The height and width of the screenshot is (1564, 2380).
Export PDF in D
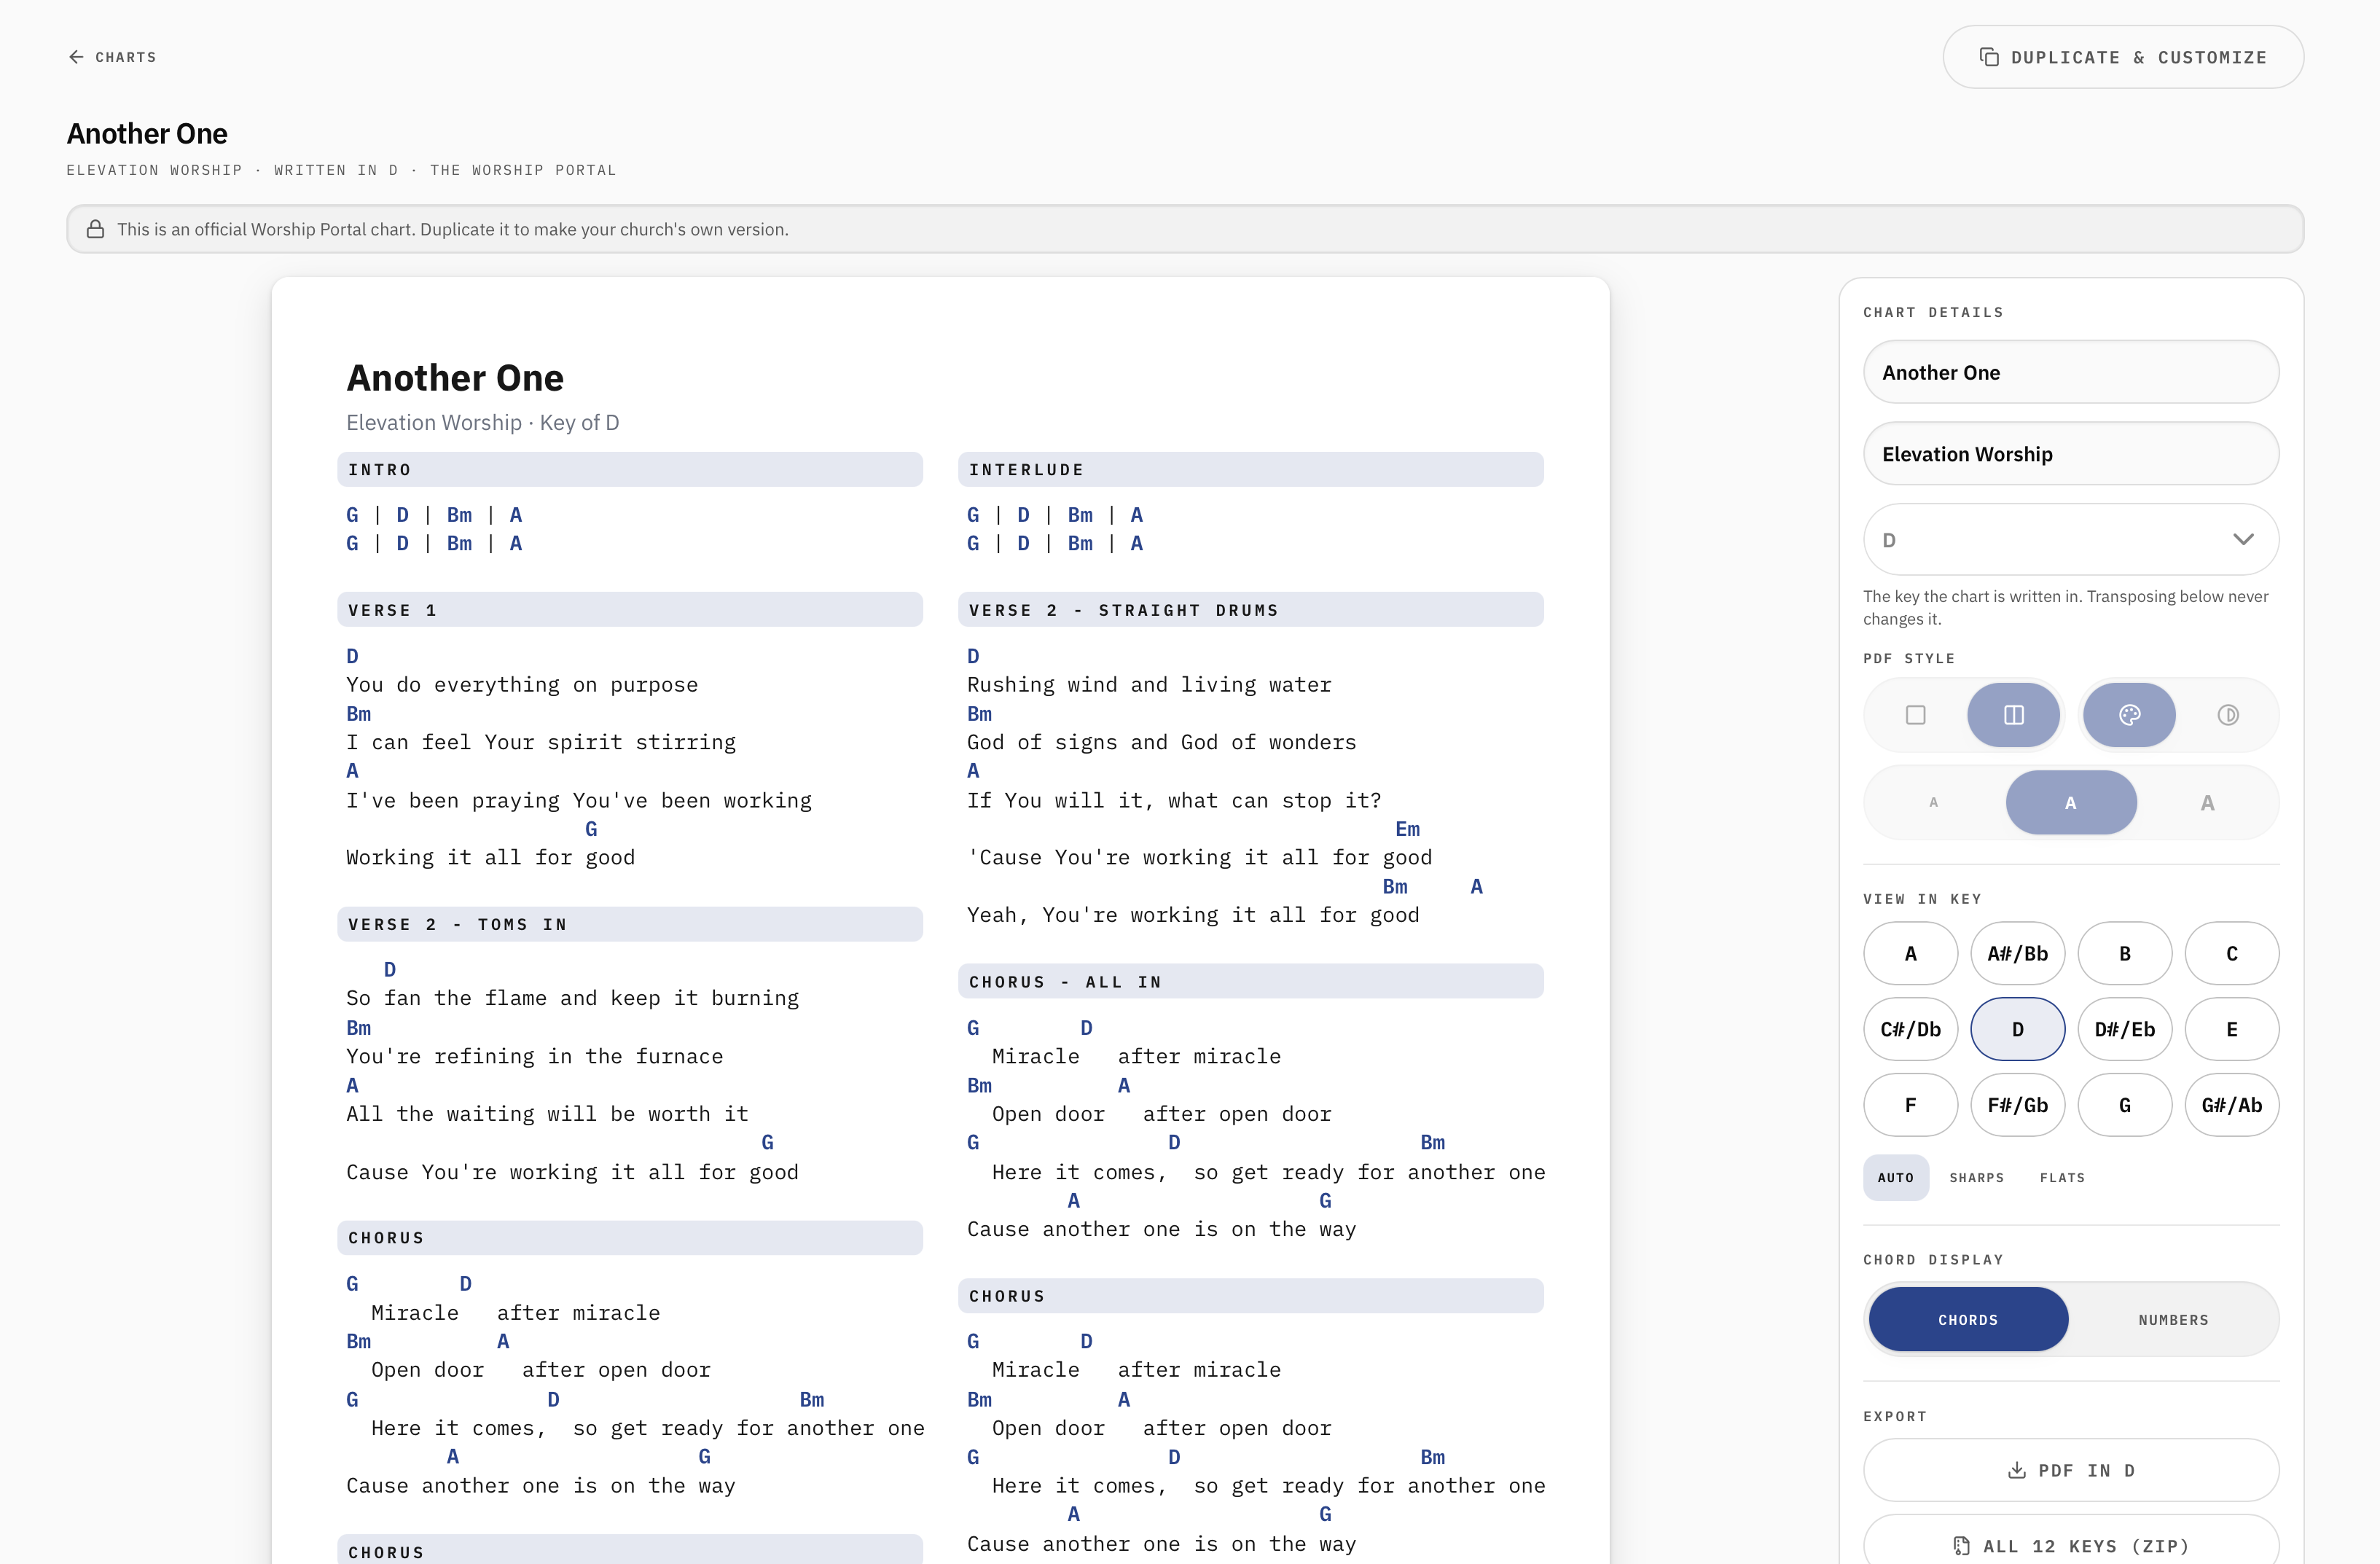coord(2071,1470)
